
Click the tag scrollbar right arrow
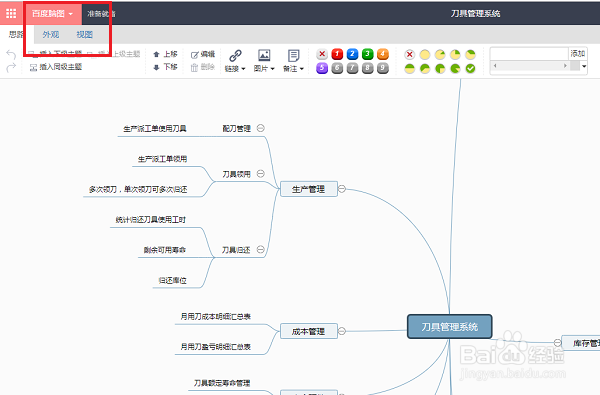[565, 66]
